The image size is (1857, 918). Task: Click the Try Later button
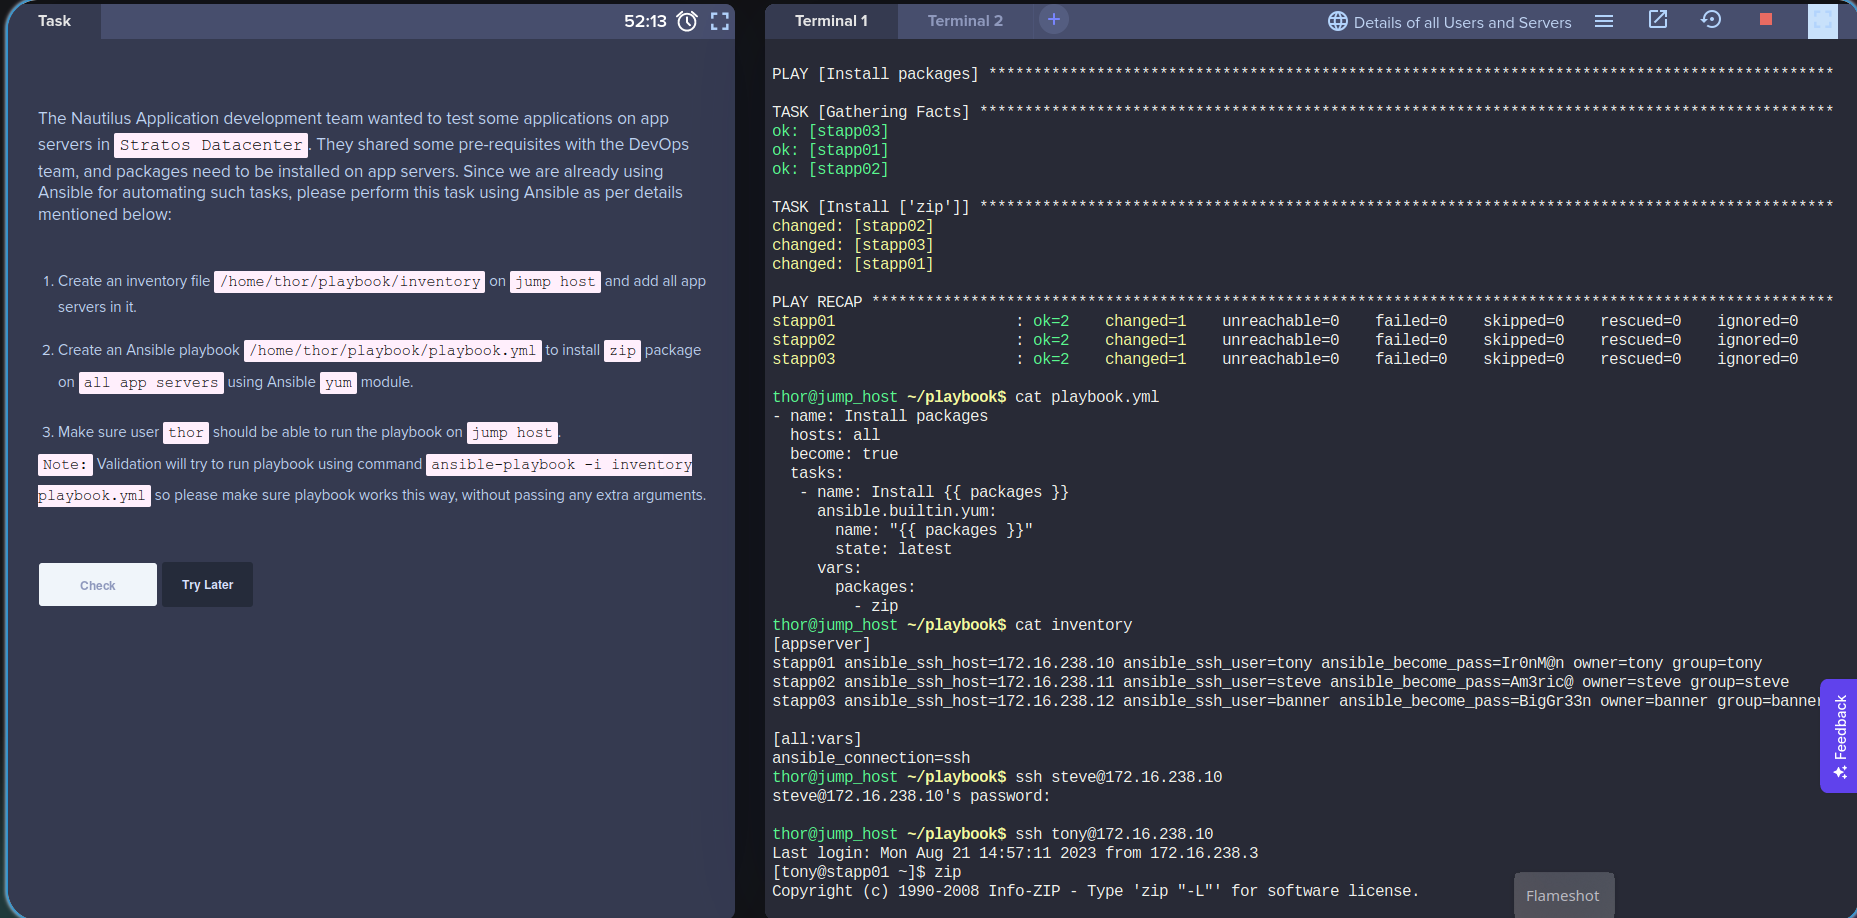coord(208,585)
